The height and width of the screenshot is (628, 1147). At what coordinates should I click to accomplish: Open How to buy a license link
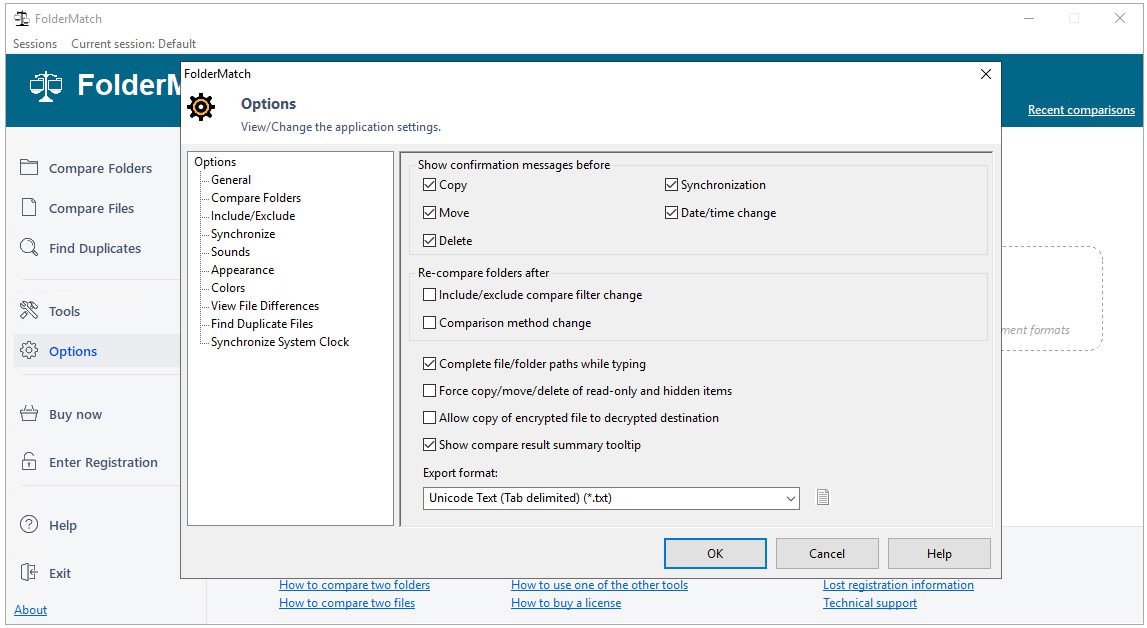pyautogui.click(x=566, y=603)
